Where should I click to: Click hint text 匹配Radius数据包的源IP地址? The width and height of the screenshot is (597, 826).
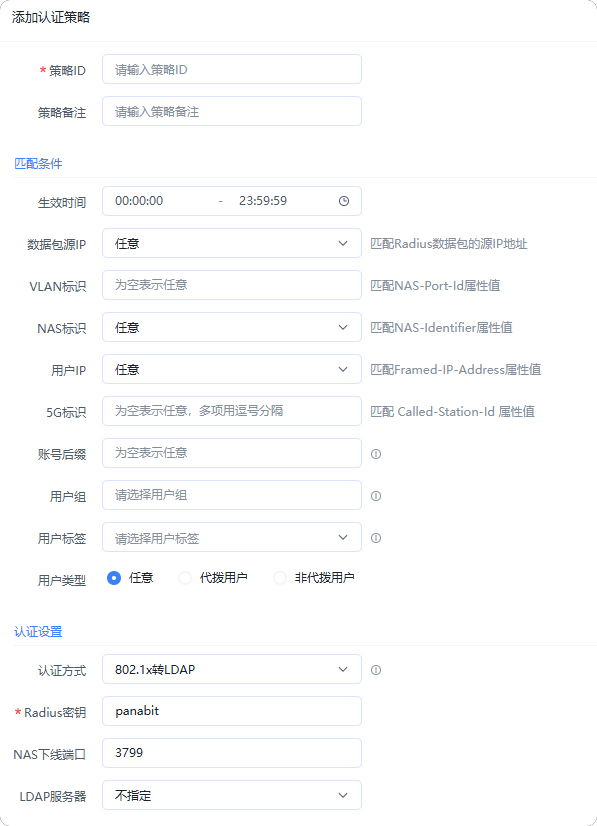(449, 243)
